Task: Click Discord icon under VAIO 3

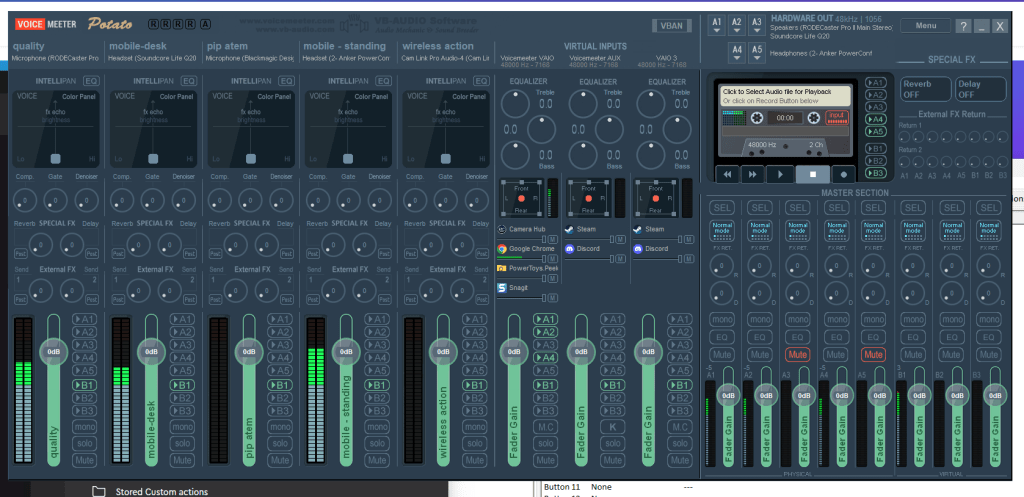Action: pyautogui.click(x=637, y=249)
